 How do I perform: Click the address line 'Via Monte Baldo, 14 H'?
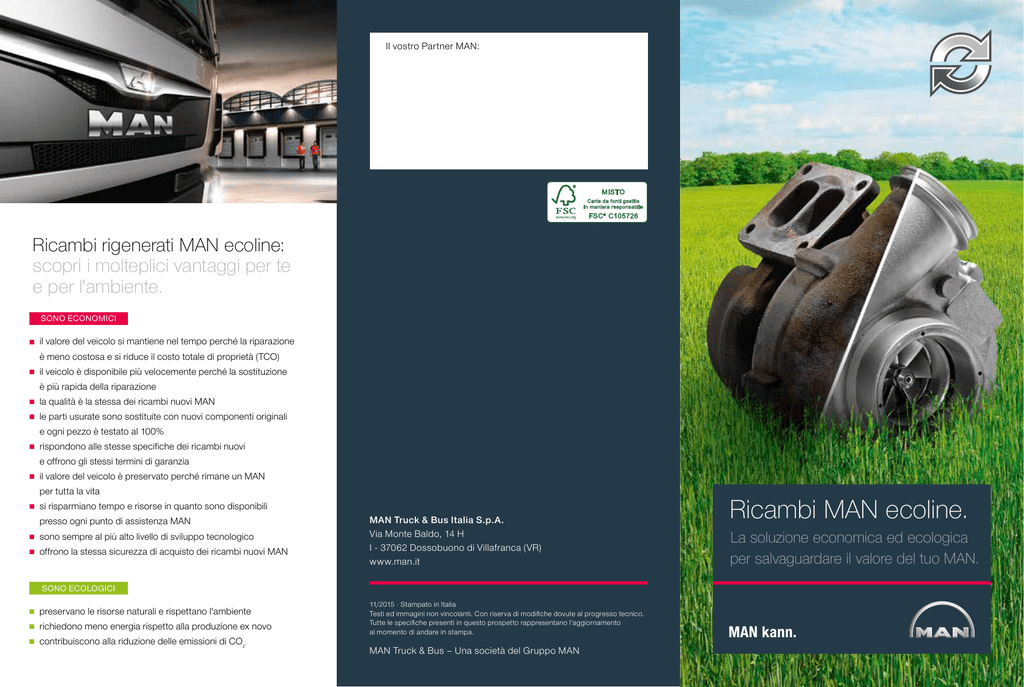coord(417,534)
